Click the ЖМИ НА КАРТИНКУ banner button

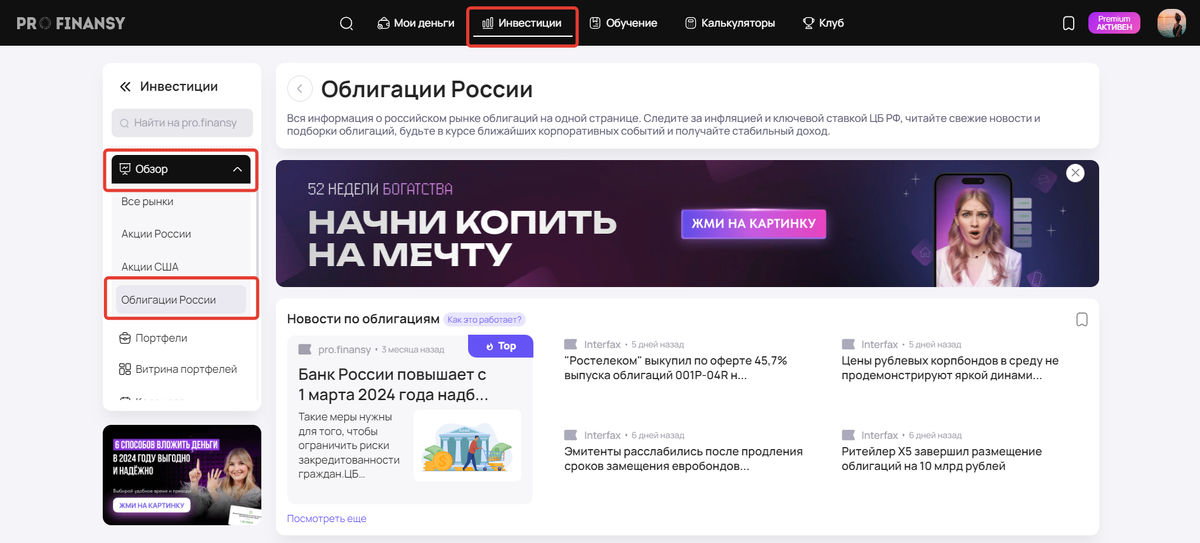click(754, 224)
